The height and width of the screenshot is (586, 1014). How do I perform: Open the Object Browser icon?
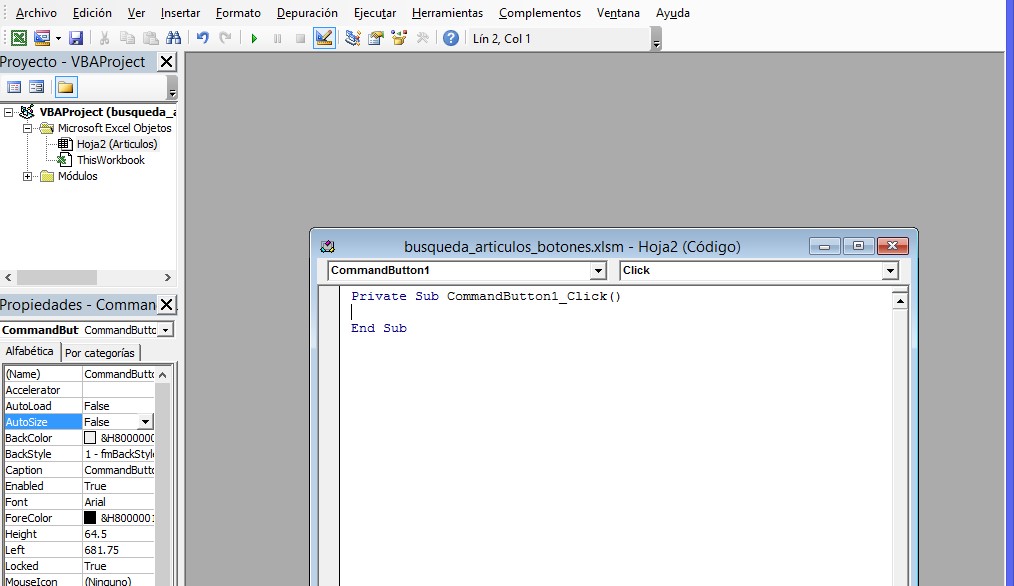pos(399,38)
